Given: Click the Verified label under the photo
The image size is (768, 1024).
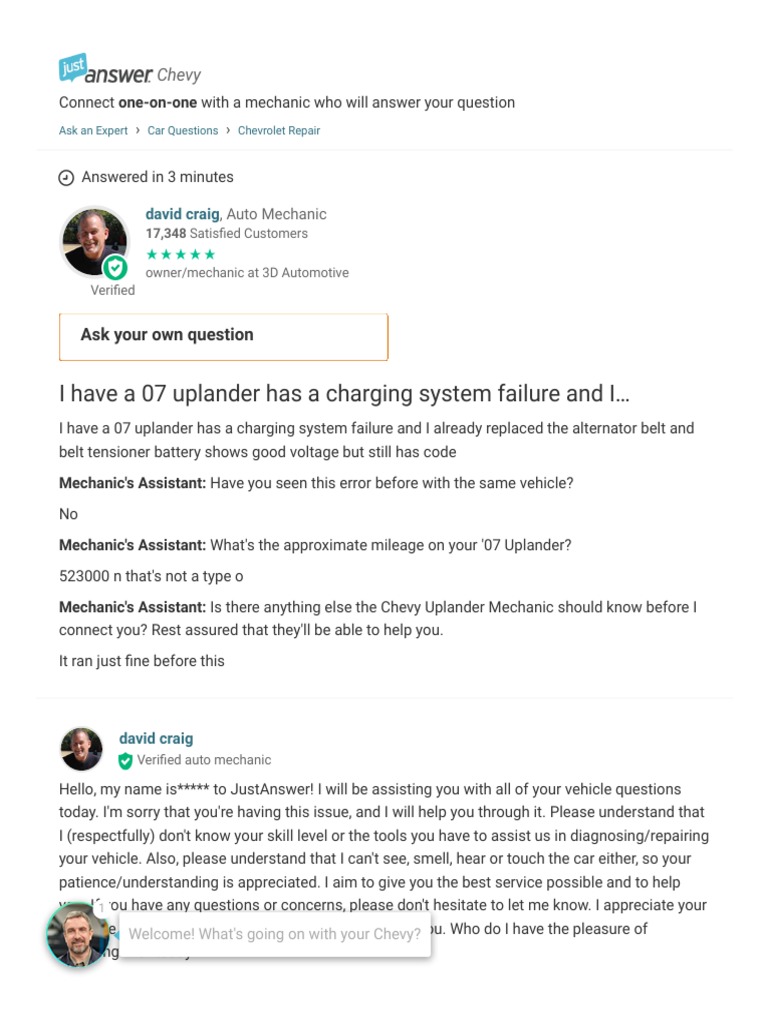Looking at the screenshot, I should 112,290.
